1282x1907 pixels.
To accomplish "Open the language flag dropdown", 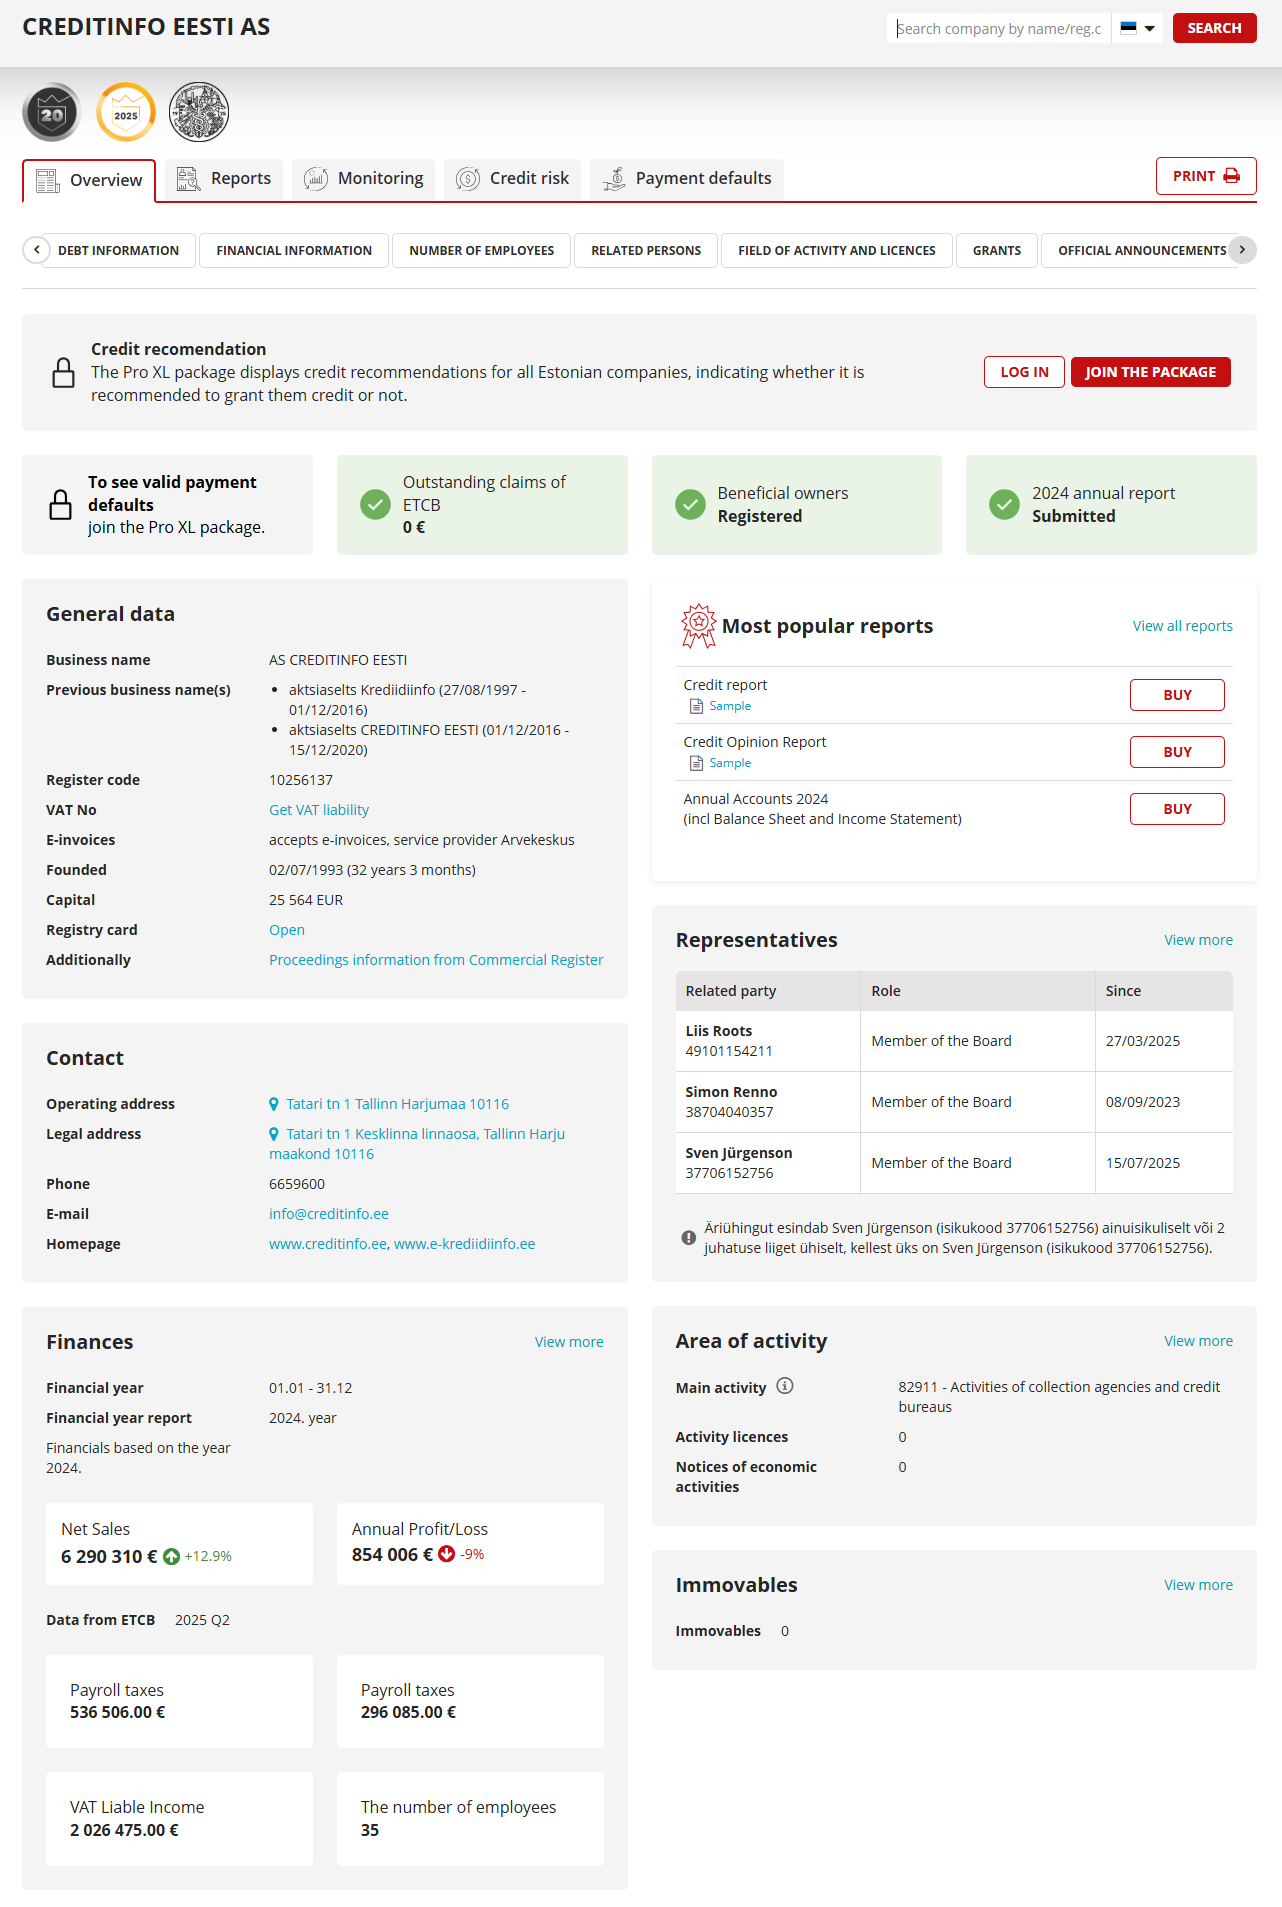I will (x=1138, y=28).
